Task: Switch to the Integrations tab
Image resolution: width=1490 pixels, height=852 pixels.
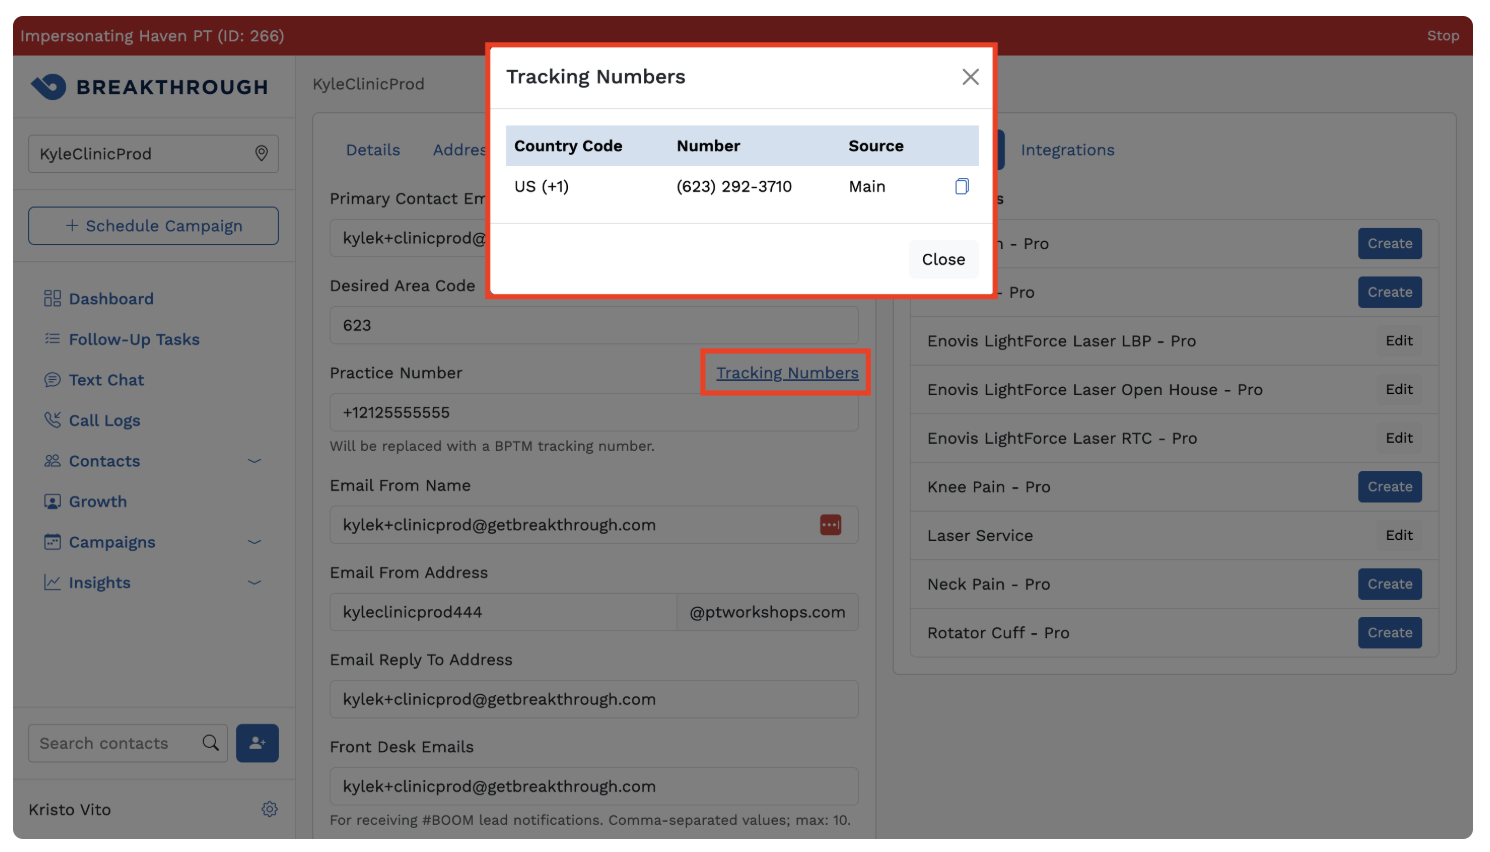Action: [1067, 150]
